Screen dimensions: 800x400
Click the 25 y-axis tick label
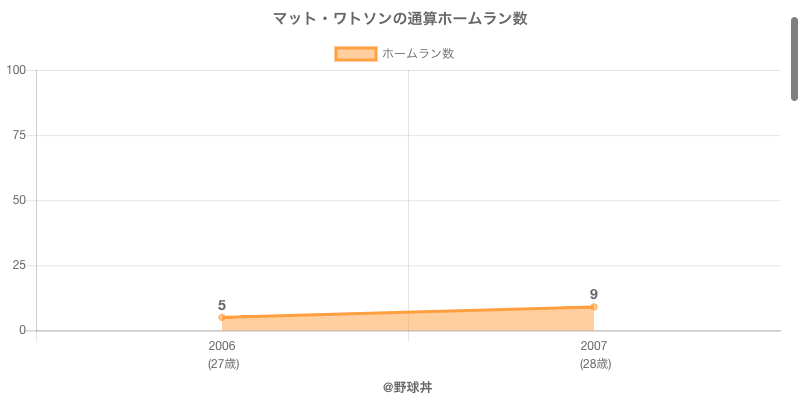(20, 265)
